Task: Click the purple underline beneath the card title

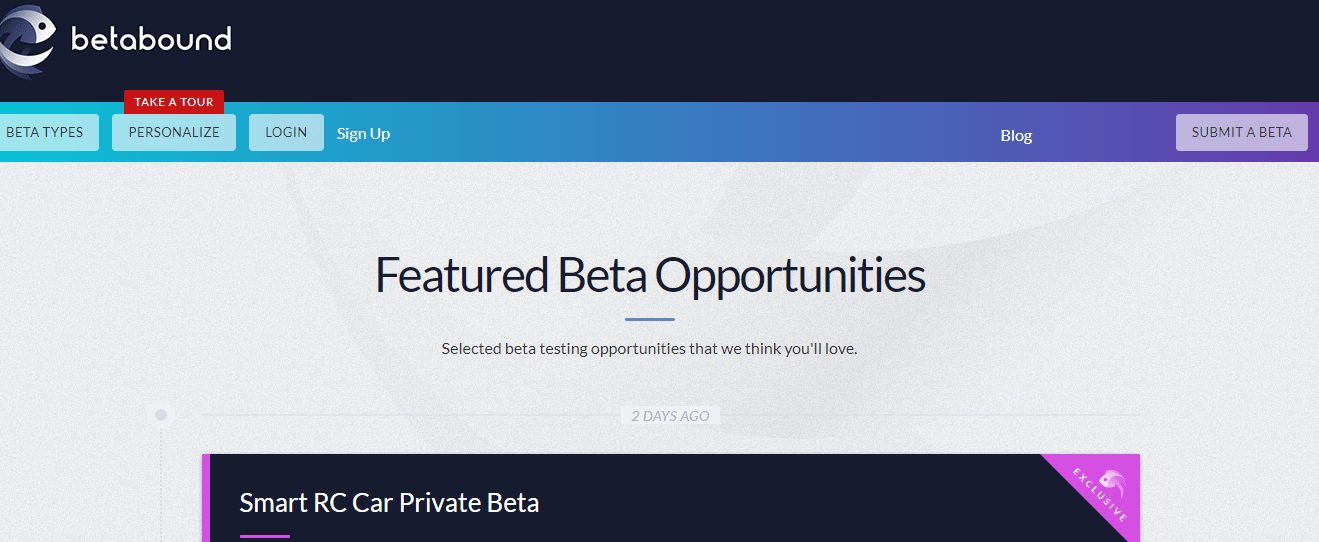Action: click(264, 536)
